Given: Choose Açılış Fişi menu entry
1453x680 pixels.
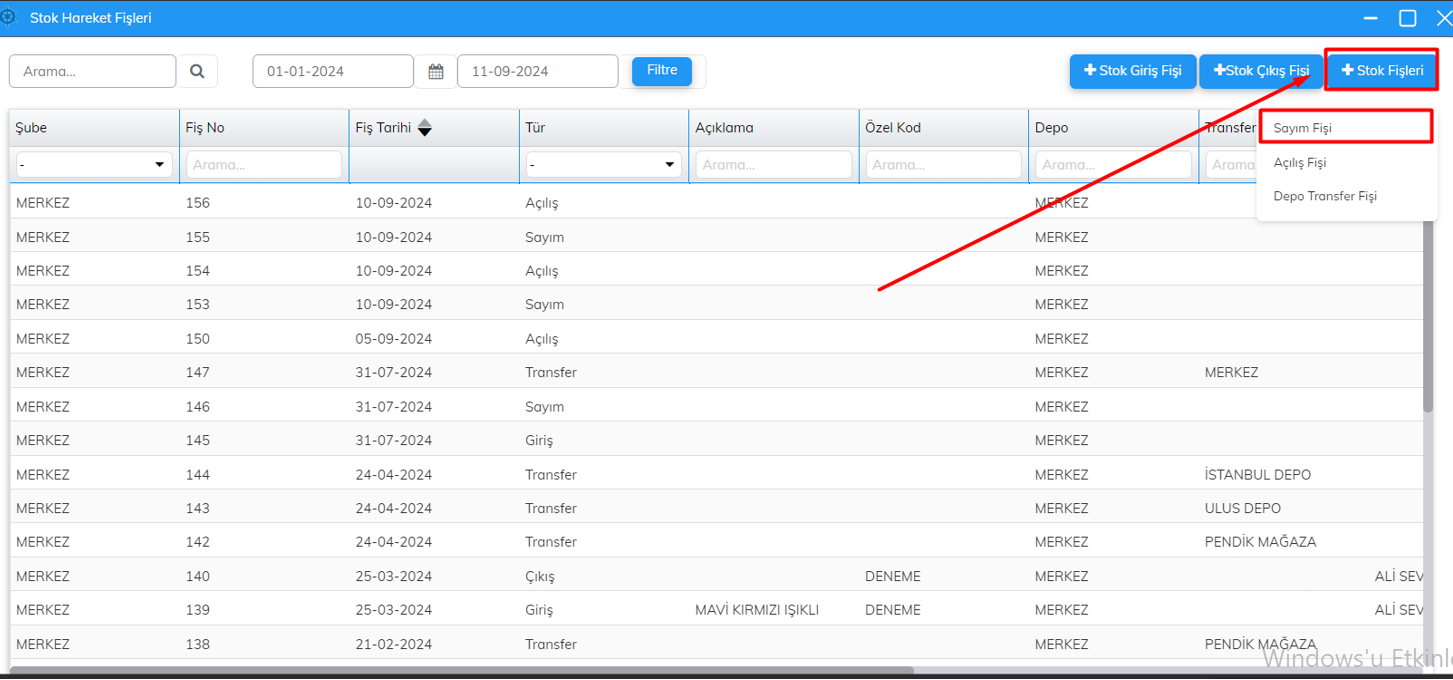Looking at the screenshot, I should pos(1300,162).
